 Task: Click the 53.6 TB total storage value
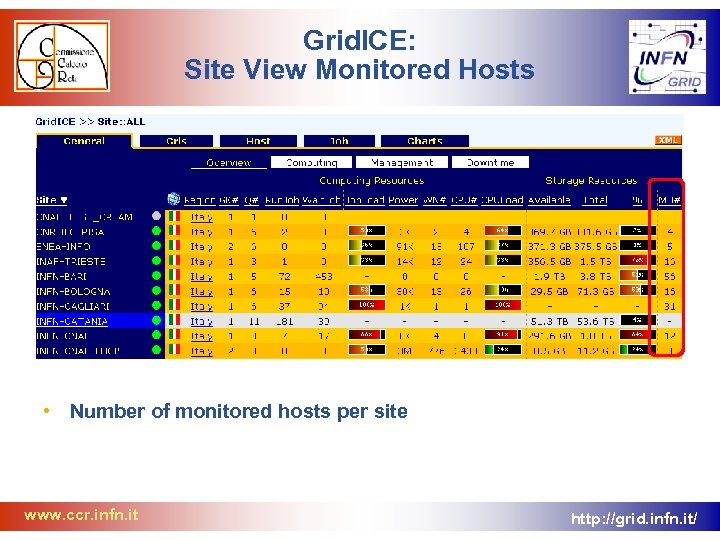coord(595,321)
